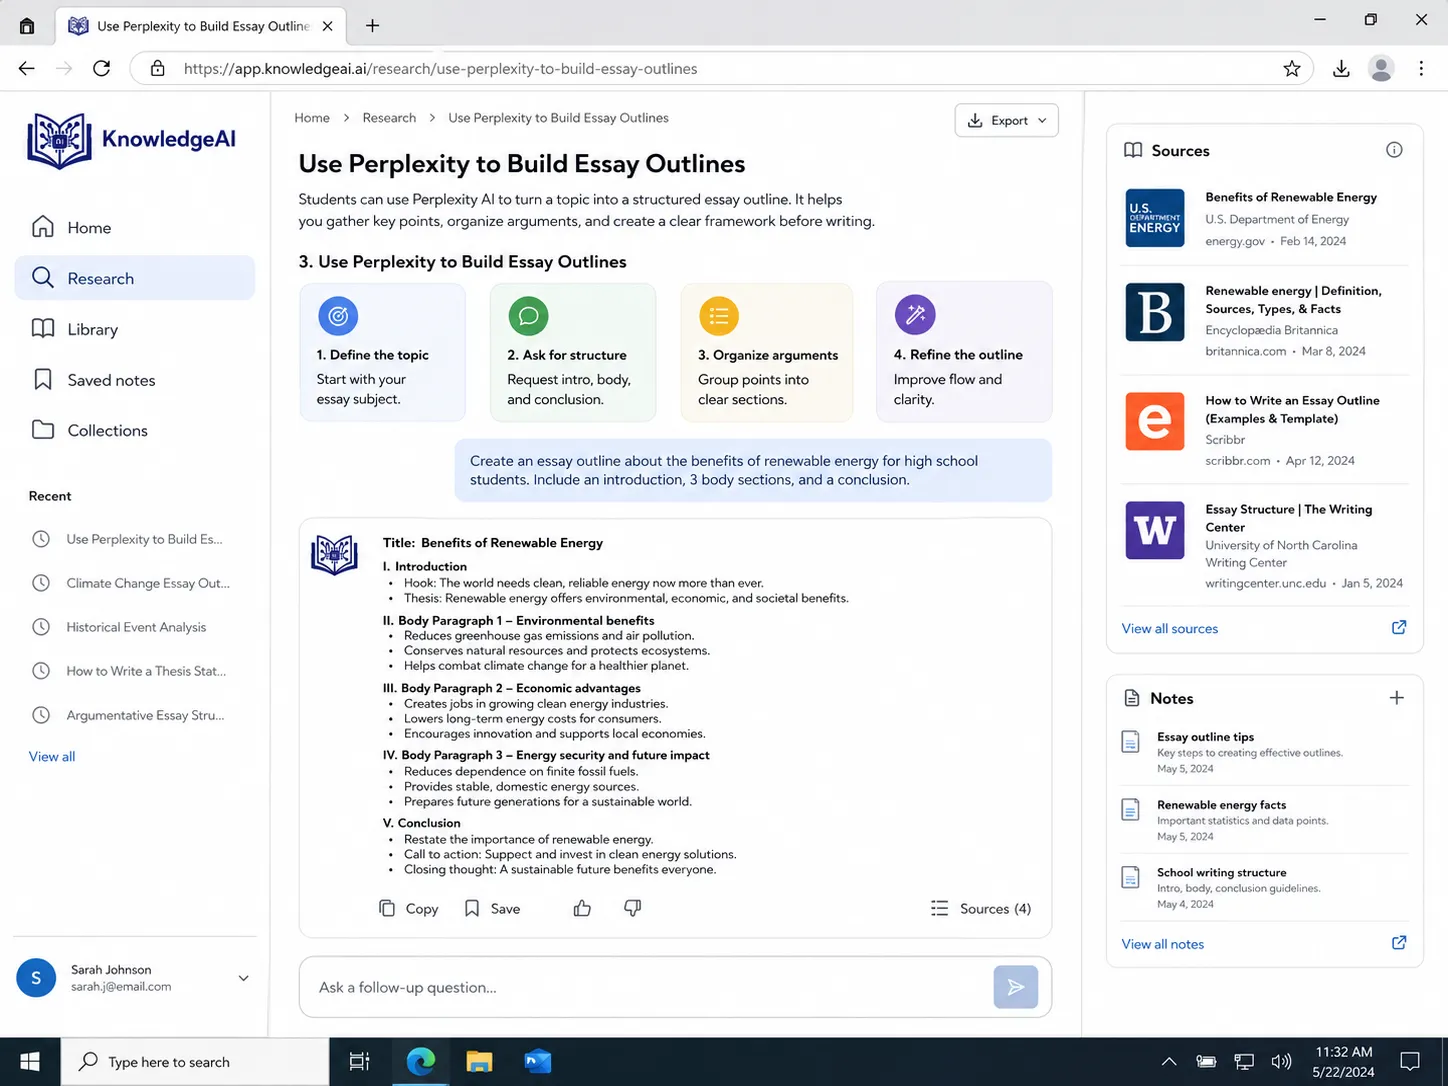The image size is (1448, 1086).
Task: Open all notes external link icon
Action: point(1399,943)
